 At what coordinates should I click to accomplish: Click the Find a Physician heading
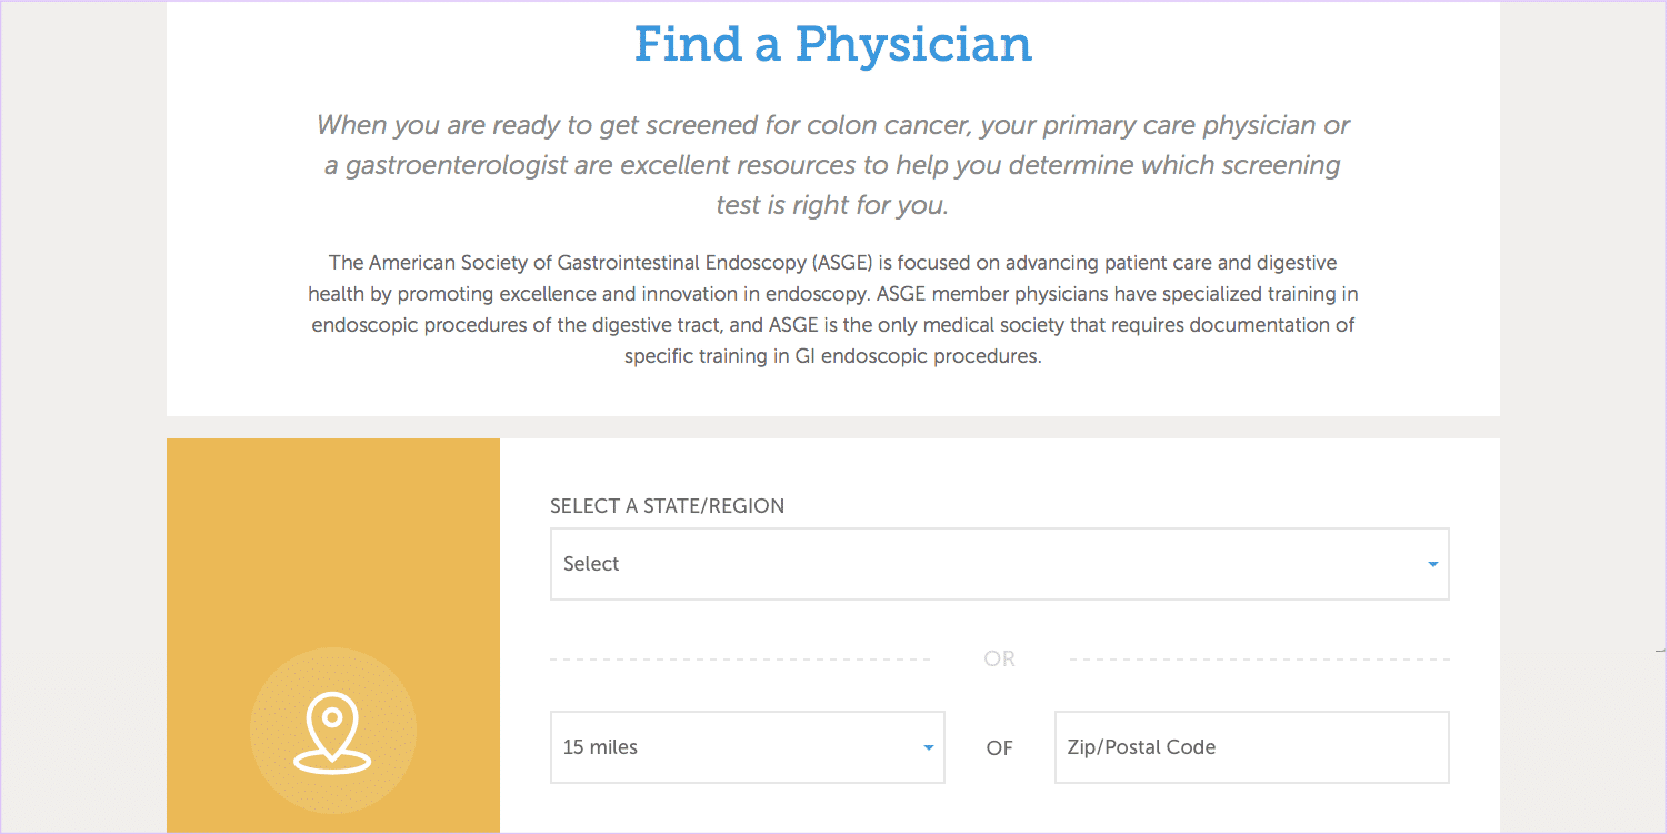click(x=833, y=45)
